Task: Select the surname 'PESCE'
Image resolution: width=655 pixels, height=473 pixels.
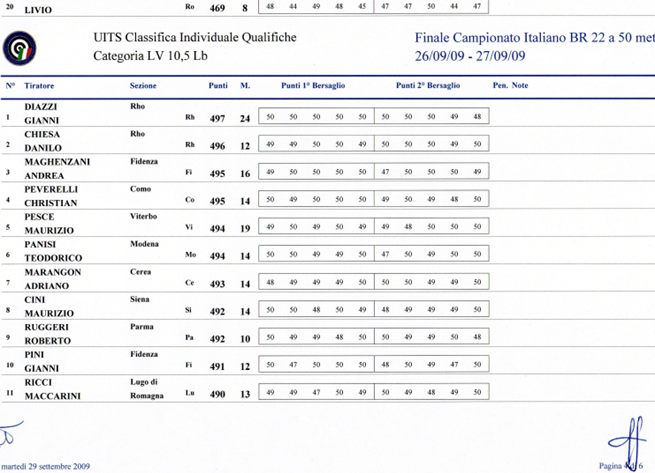Action: pyautogui.click(x=39, y=217)
